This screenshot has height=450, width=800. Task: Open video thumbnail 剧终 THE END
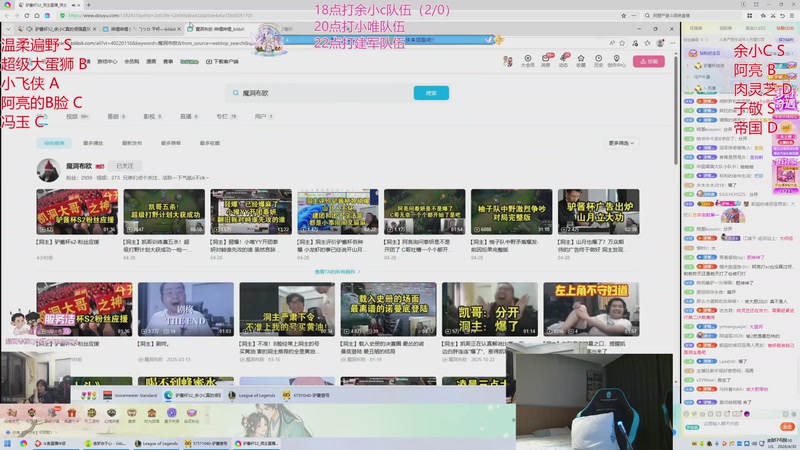pyautogui.click(x=186, y=309)
